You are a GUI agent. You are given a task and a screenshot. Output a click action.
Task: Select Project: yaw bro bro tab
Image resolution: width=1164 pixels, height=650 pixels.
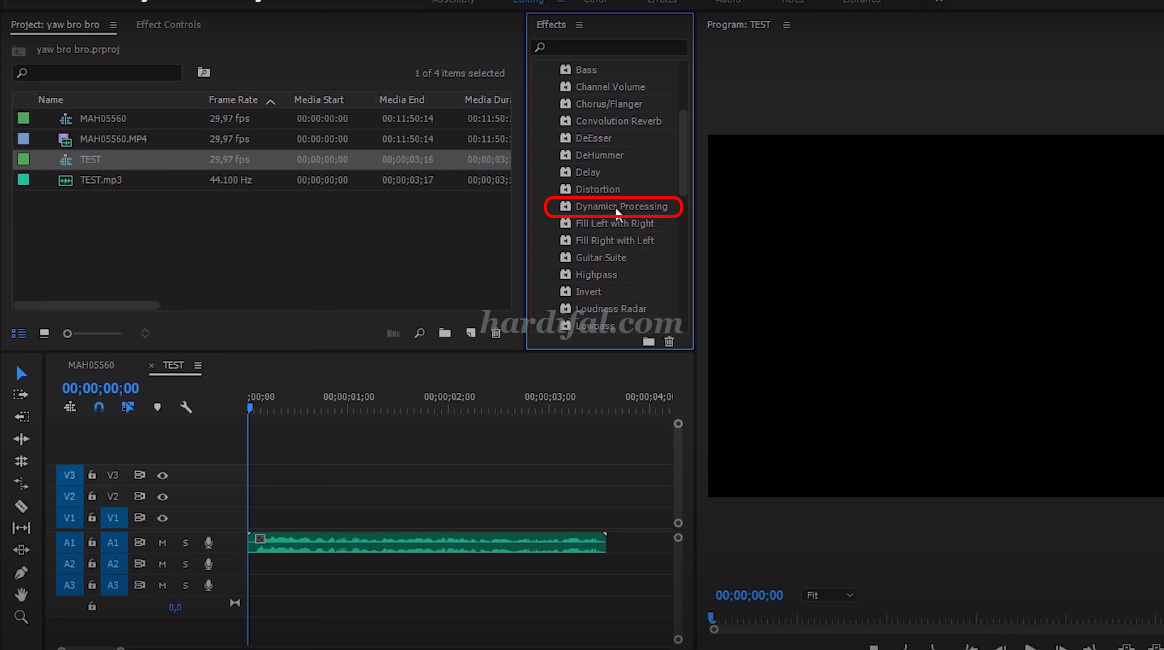click(x=55, y=24)
